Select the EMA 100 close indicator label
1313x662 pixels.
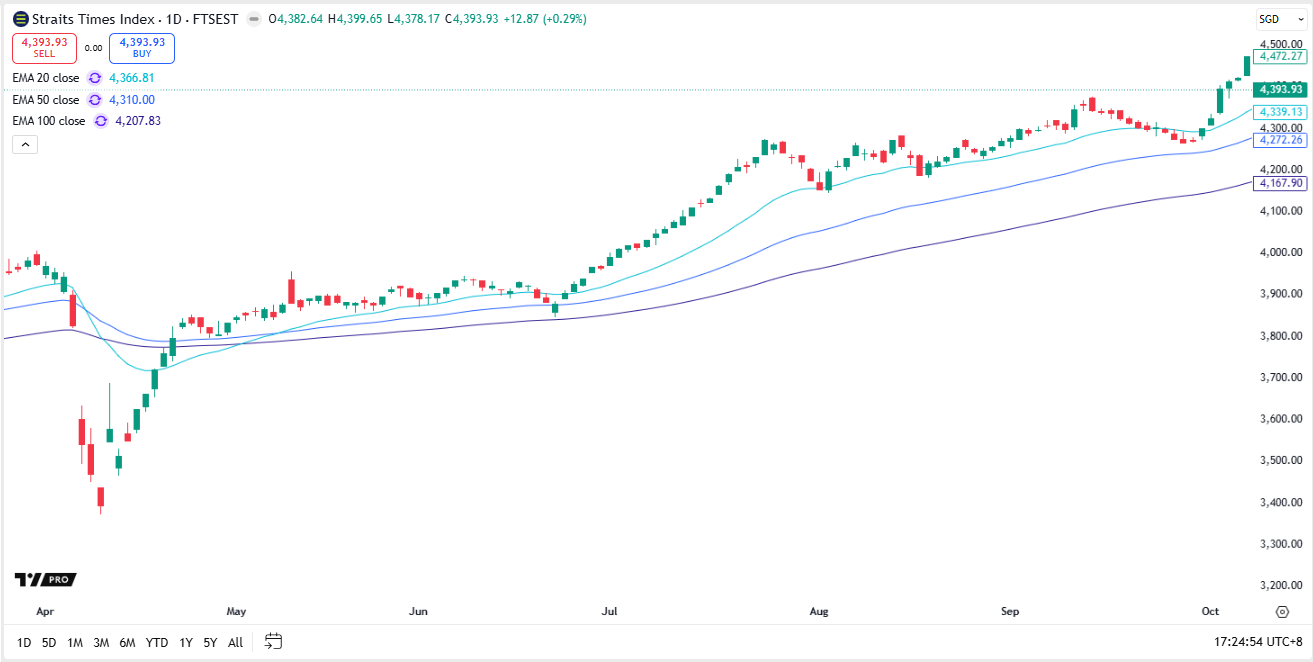[48, 121]
